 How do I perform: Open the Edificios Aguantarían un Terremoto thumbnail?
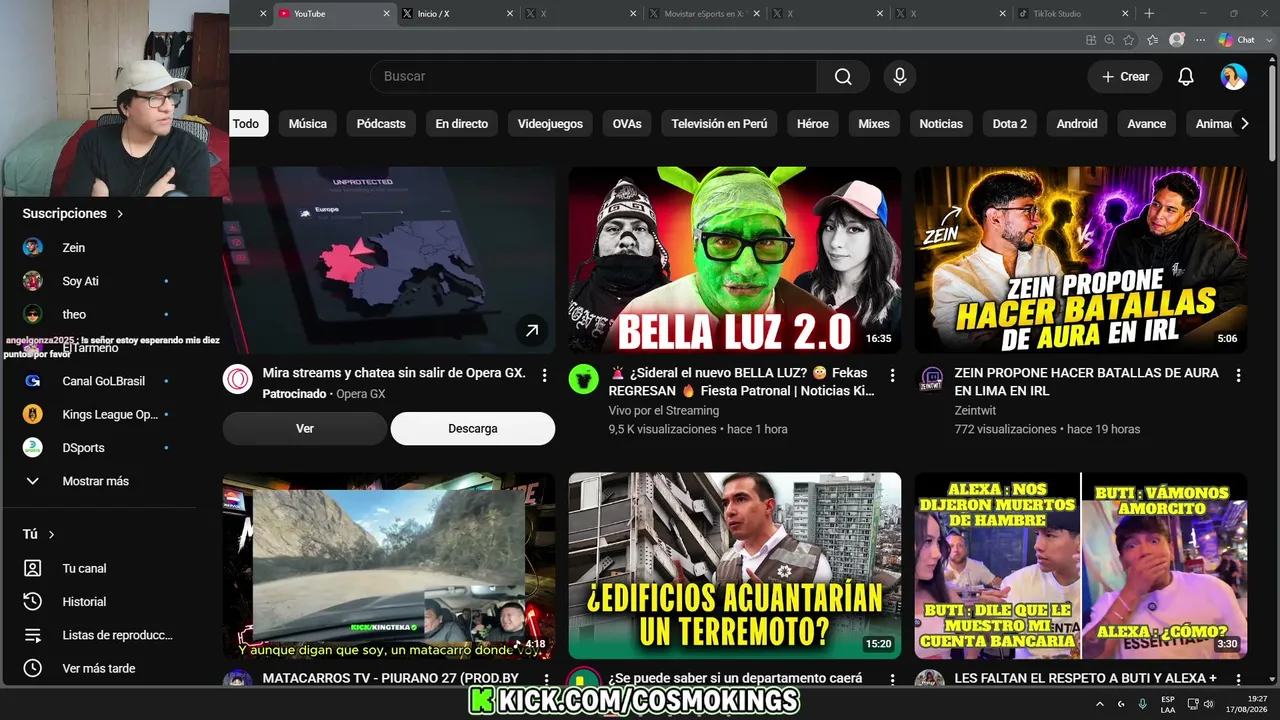pyautogui.click(x=735, y=566)
